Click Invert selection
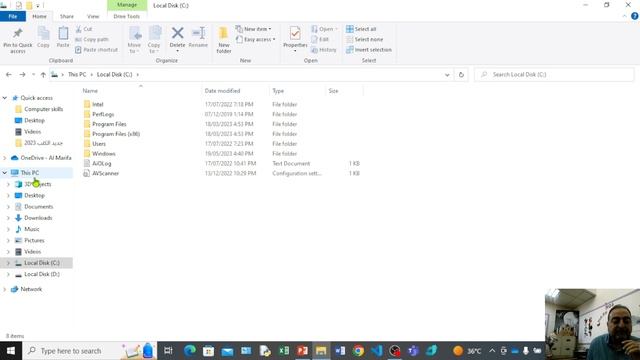Image resolution: width=640 pixels, height=360 pixels. coord(369,50)
